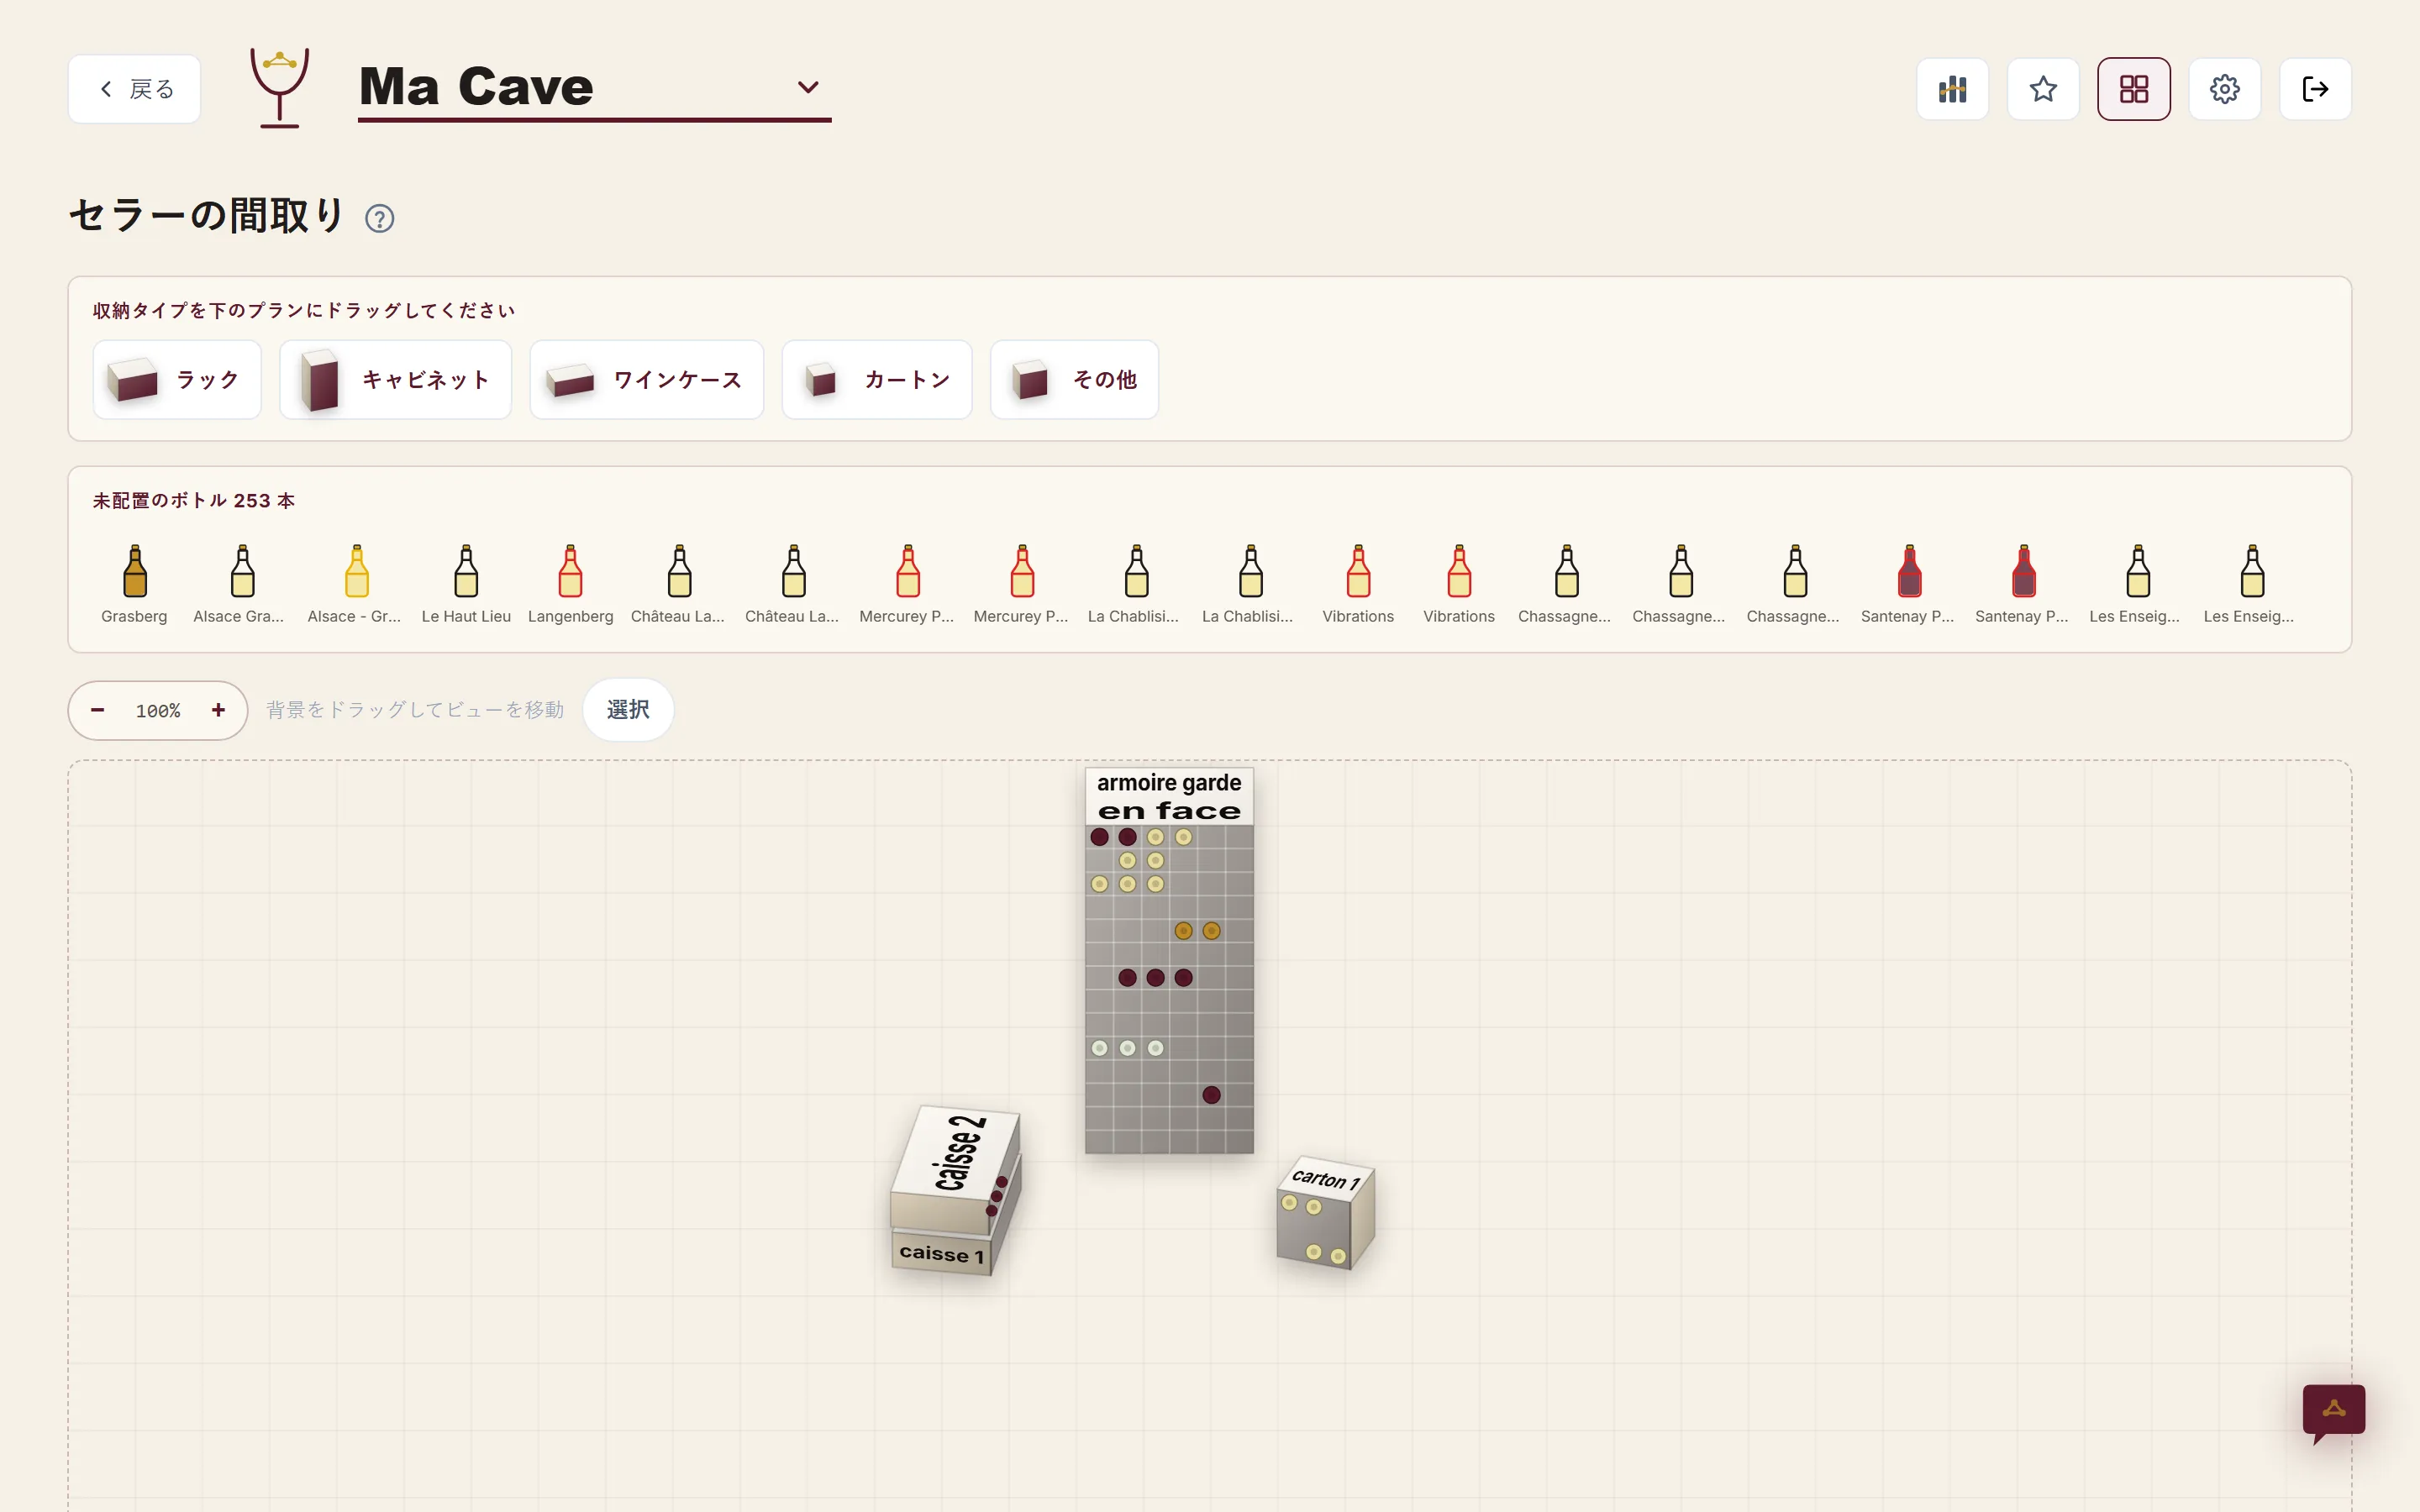This screenshot has width=2420, height=1512.
Task: Pick the ワインケース storage type
Action: [x=647, y=380]
